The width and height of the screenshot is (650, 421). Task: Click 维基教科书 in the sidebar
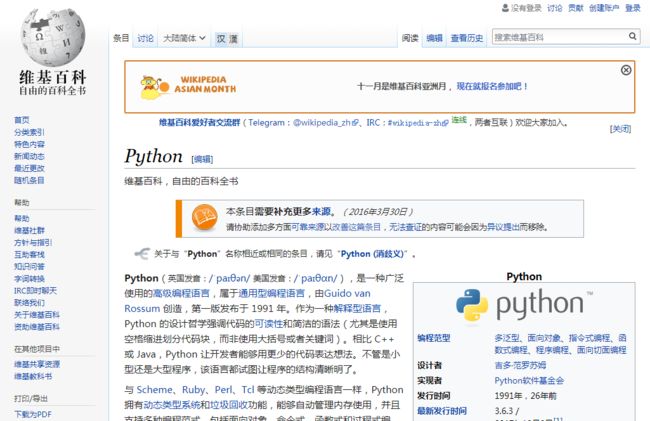click(33, 376)
